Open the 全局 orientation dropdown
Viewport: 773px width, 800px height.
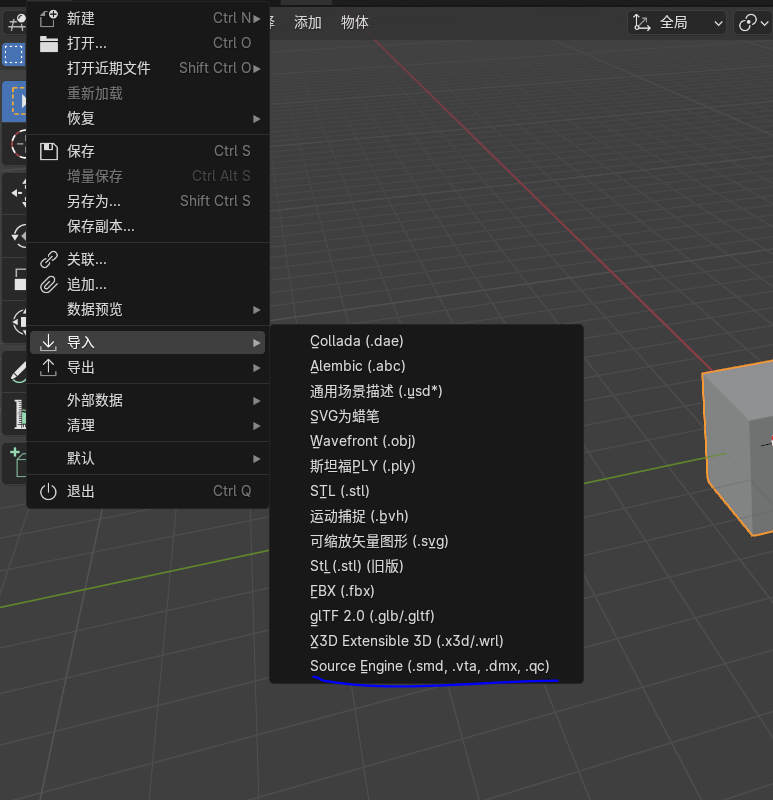tap(678, 23)
